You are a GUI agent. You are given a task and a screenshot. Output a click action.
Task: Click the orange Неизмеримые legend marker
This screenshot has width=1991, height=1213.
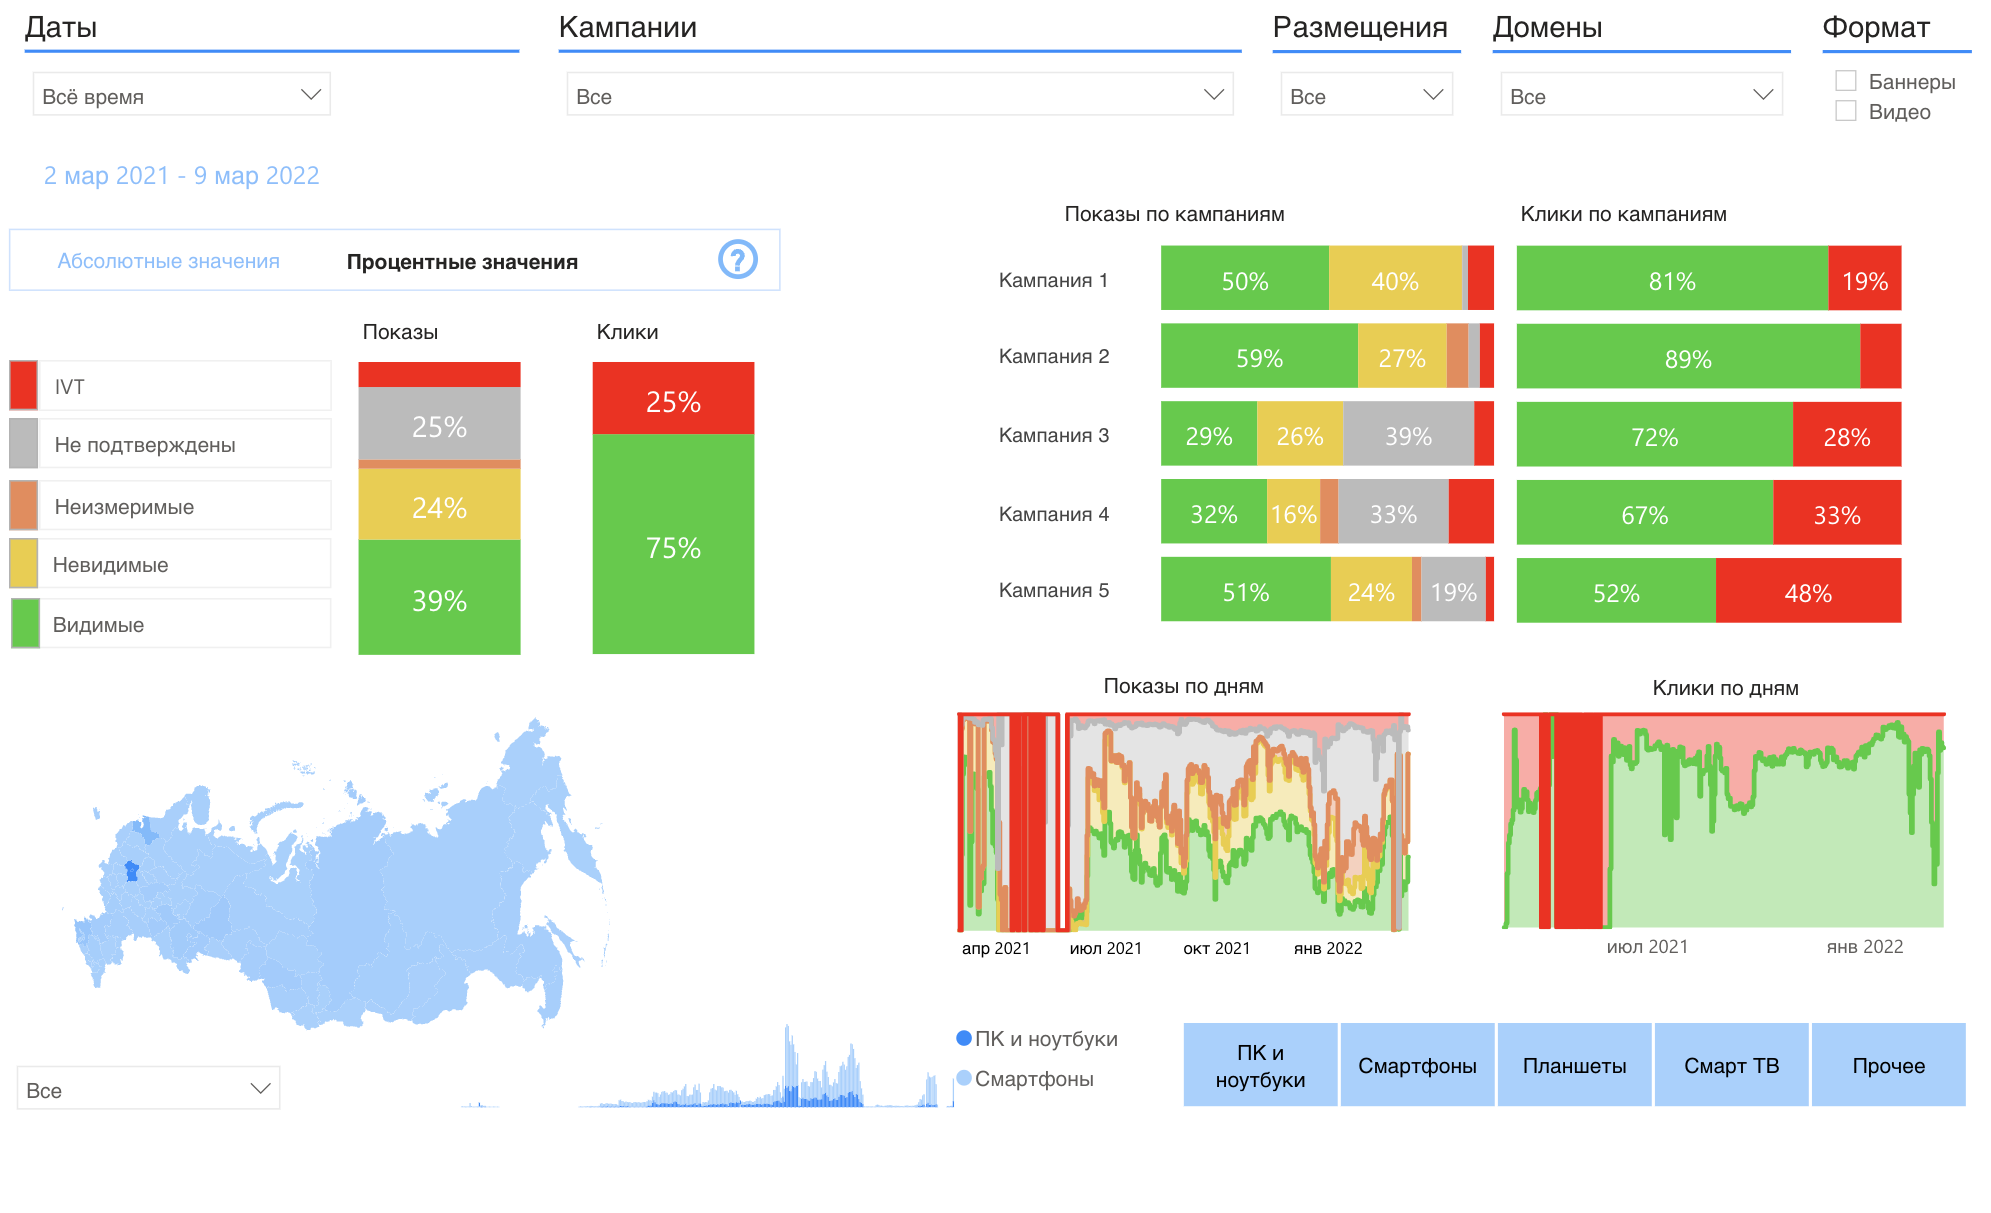pos(23,505)
